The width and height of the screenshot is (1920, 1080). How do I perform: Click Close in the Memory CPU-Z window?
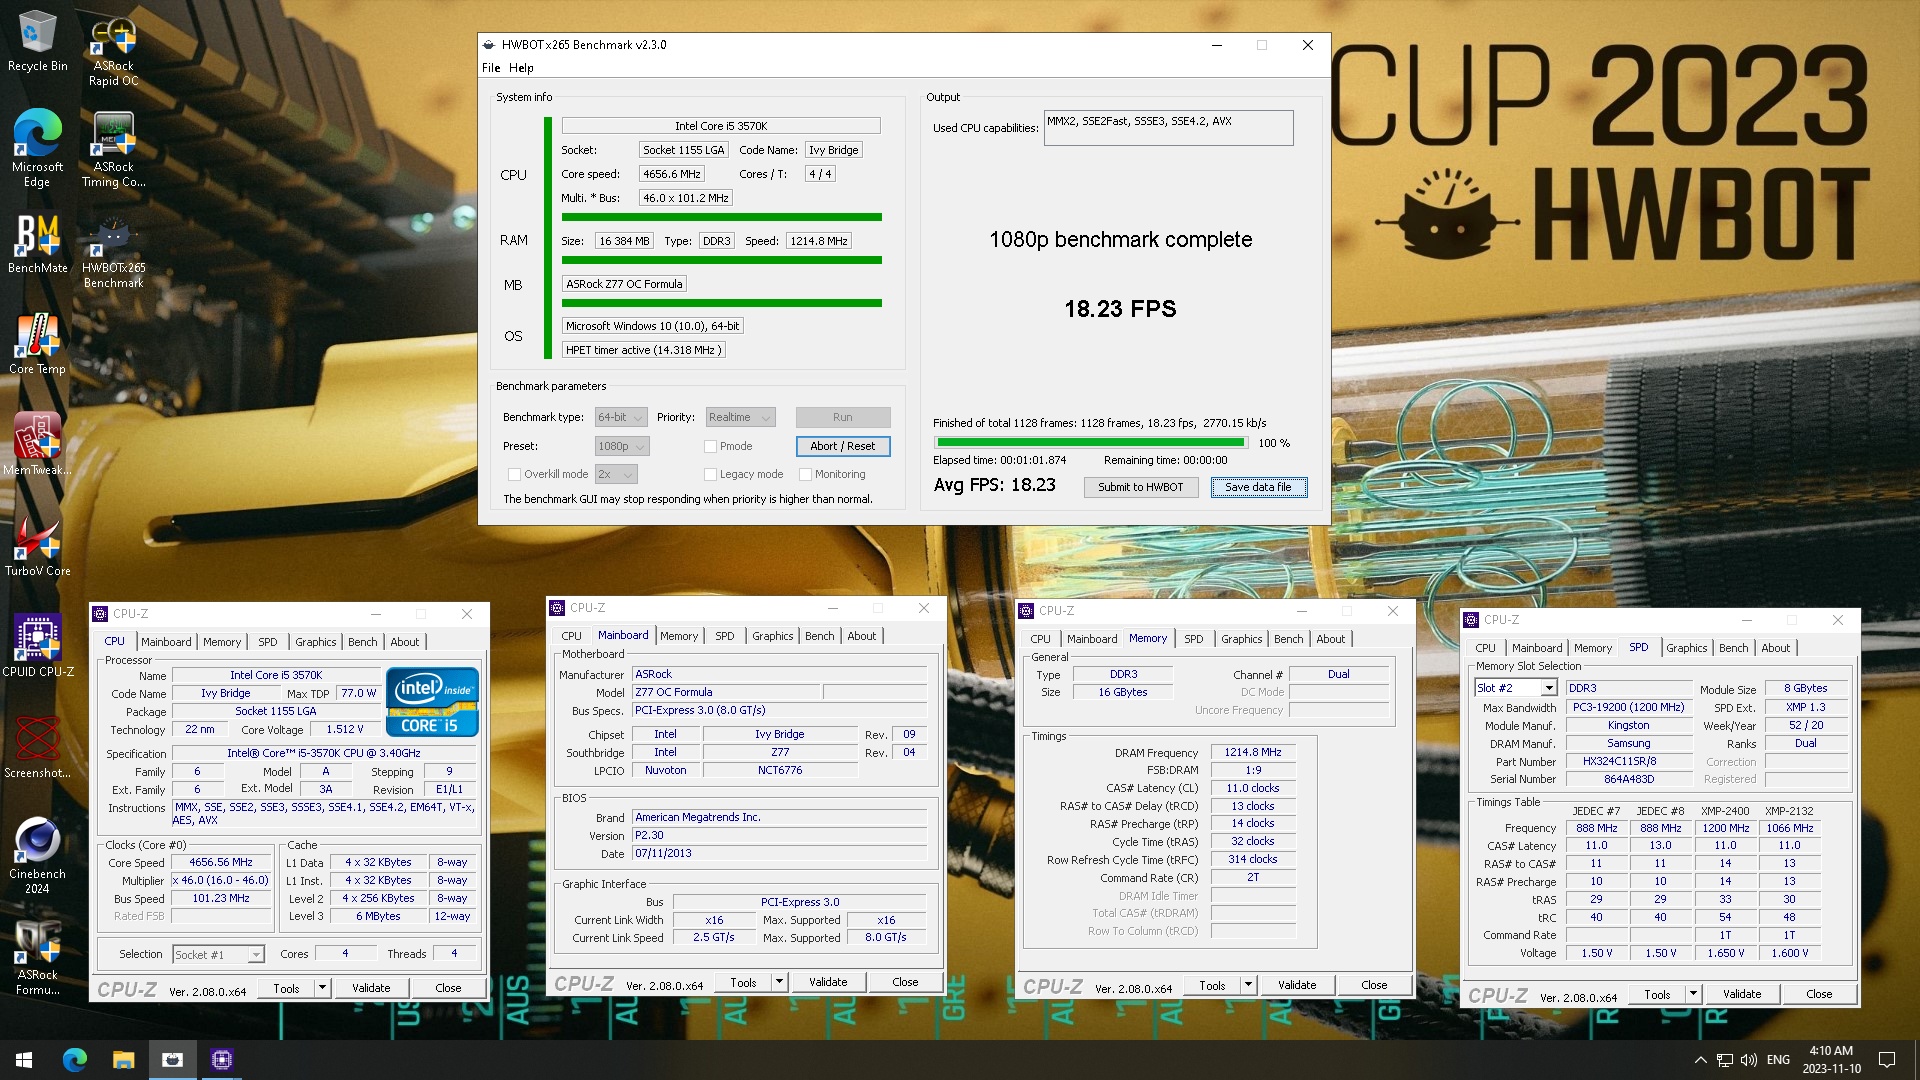point(1374,985)
